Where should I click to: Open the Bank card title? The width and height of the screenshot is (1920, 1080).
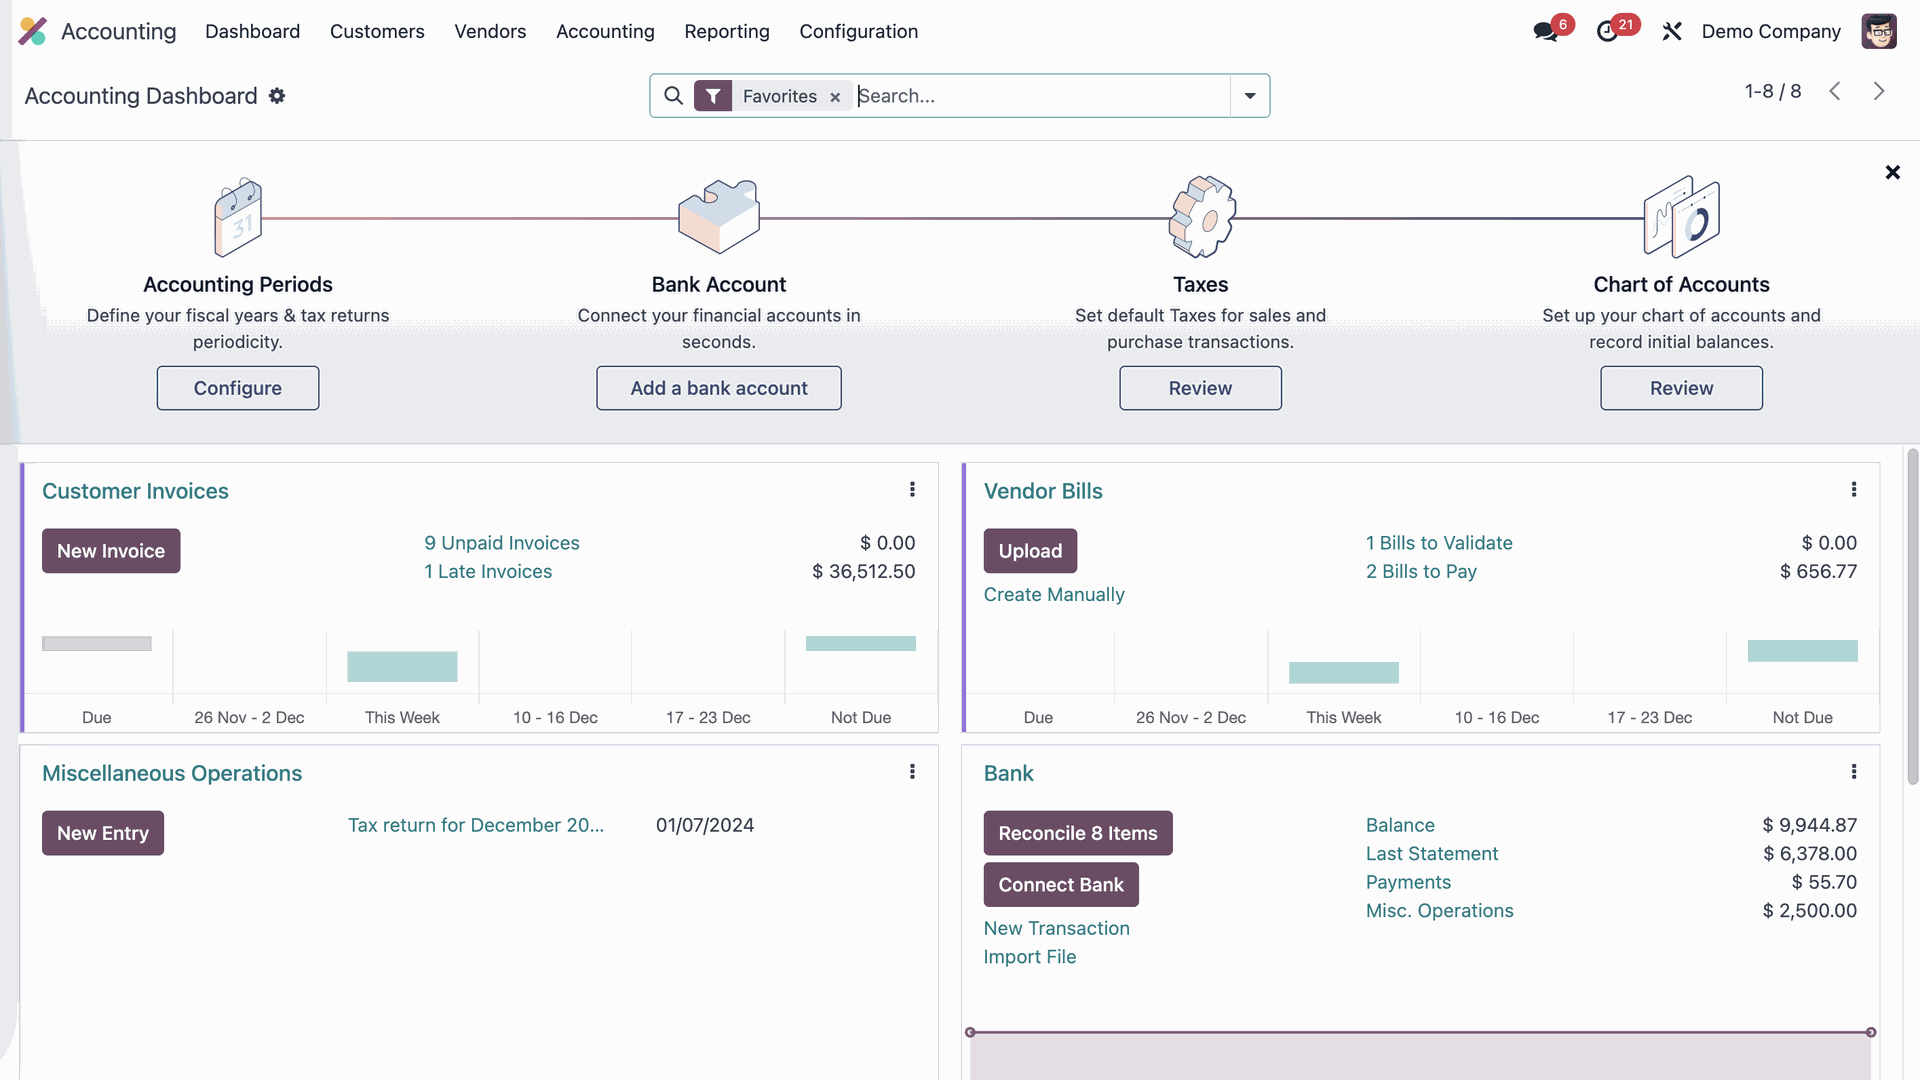(1008, 773)
